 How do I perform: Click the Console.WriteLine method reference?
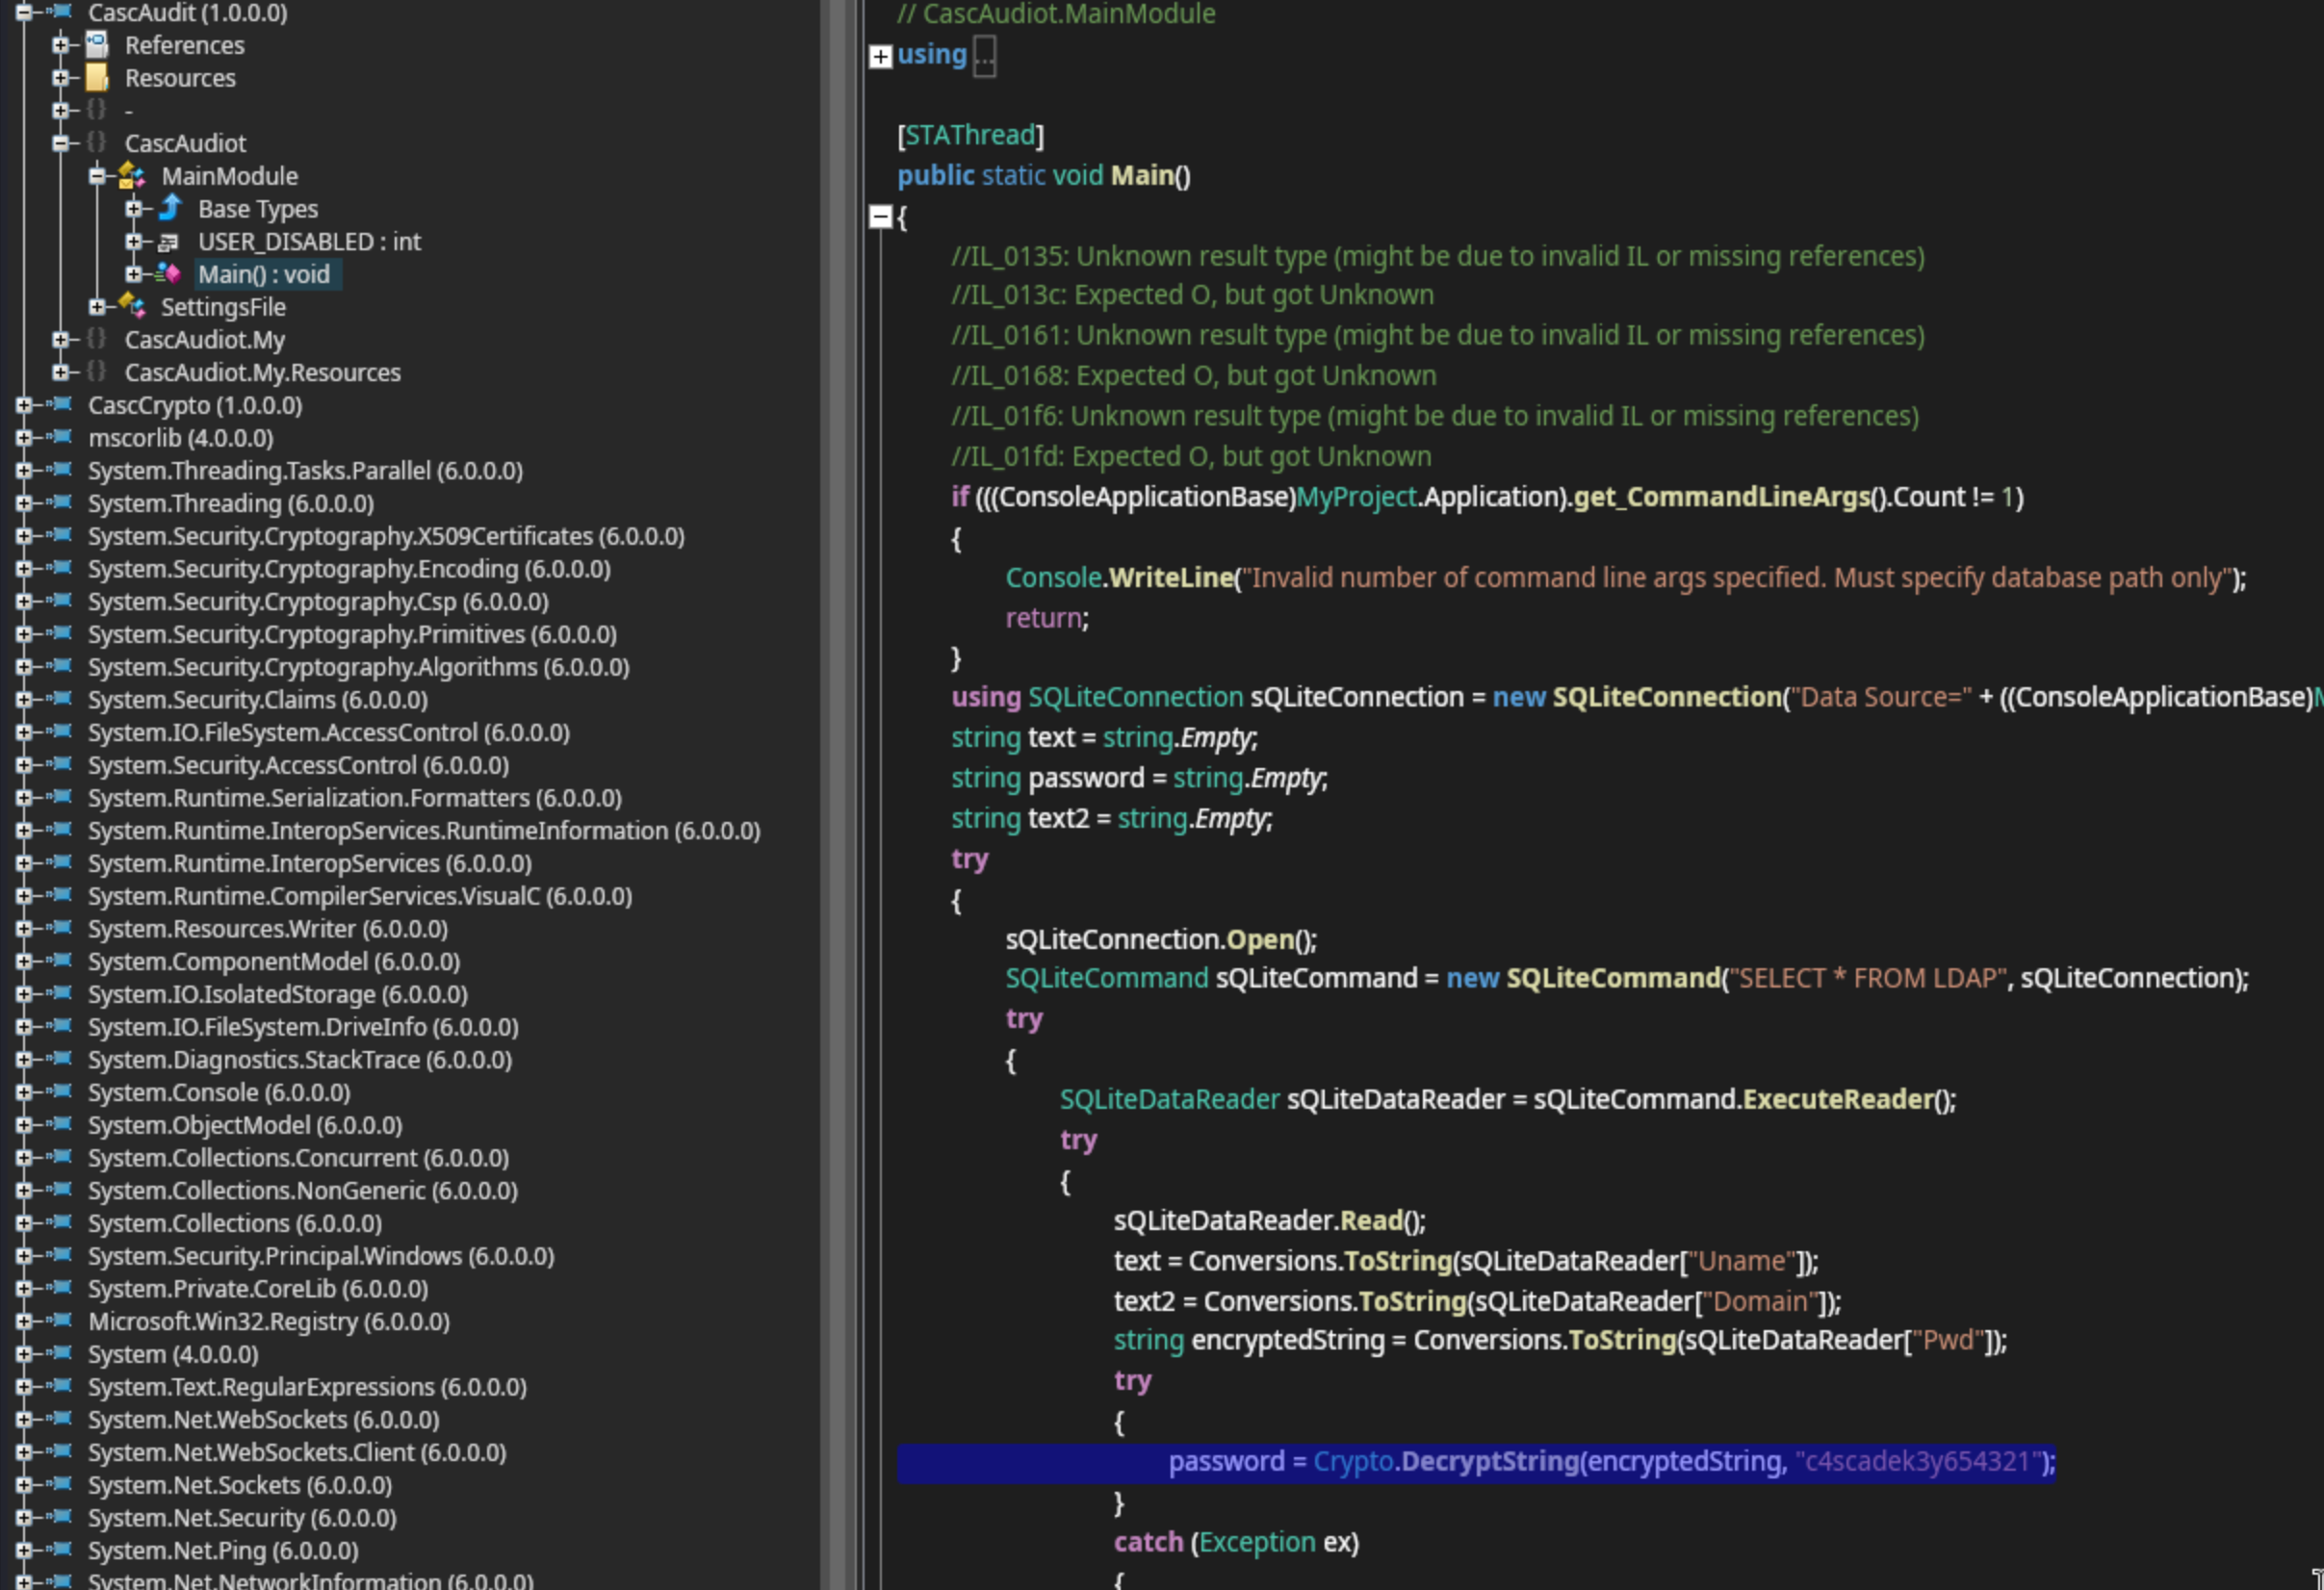(1170, 578)
